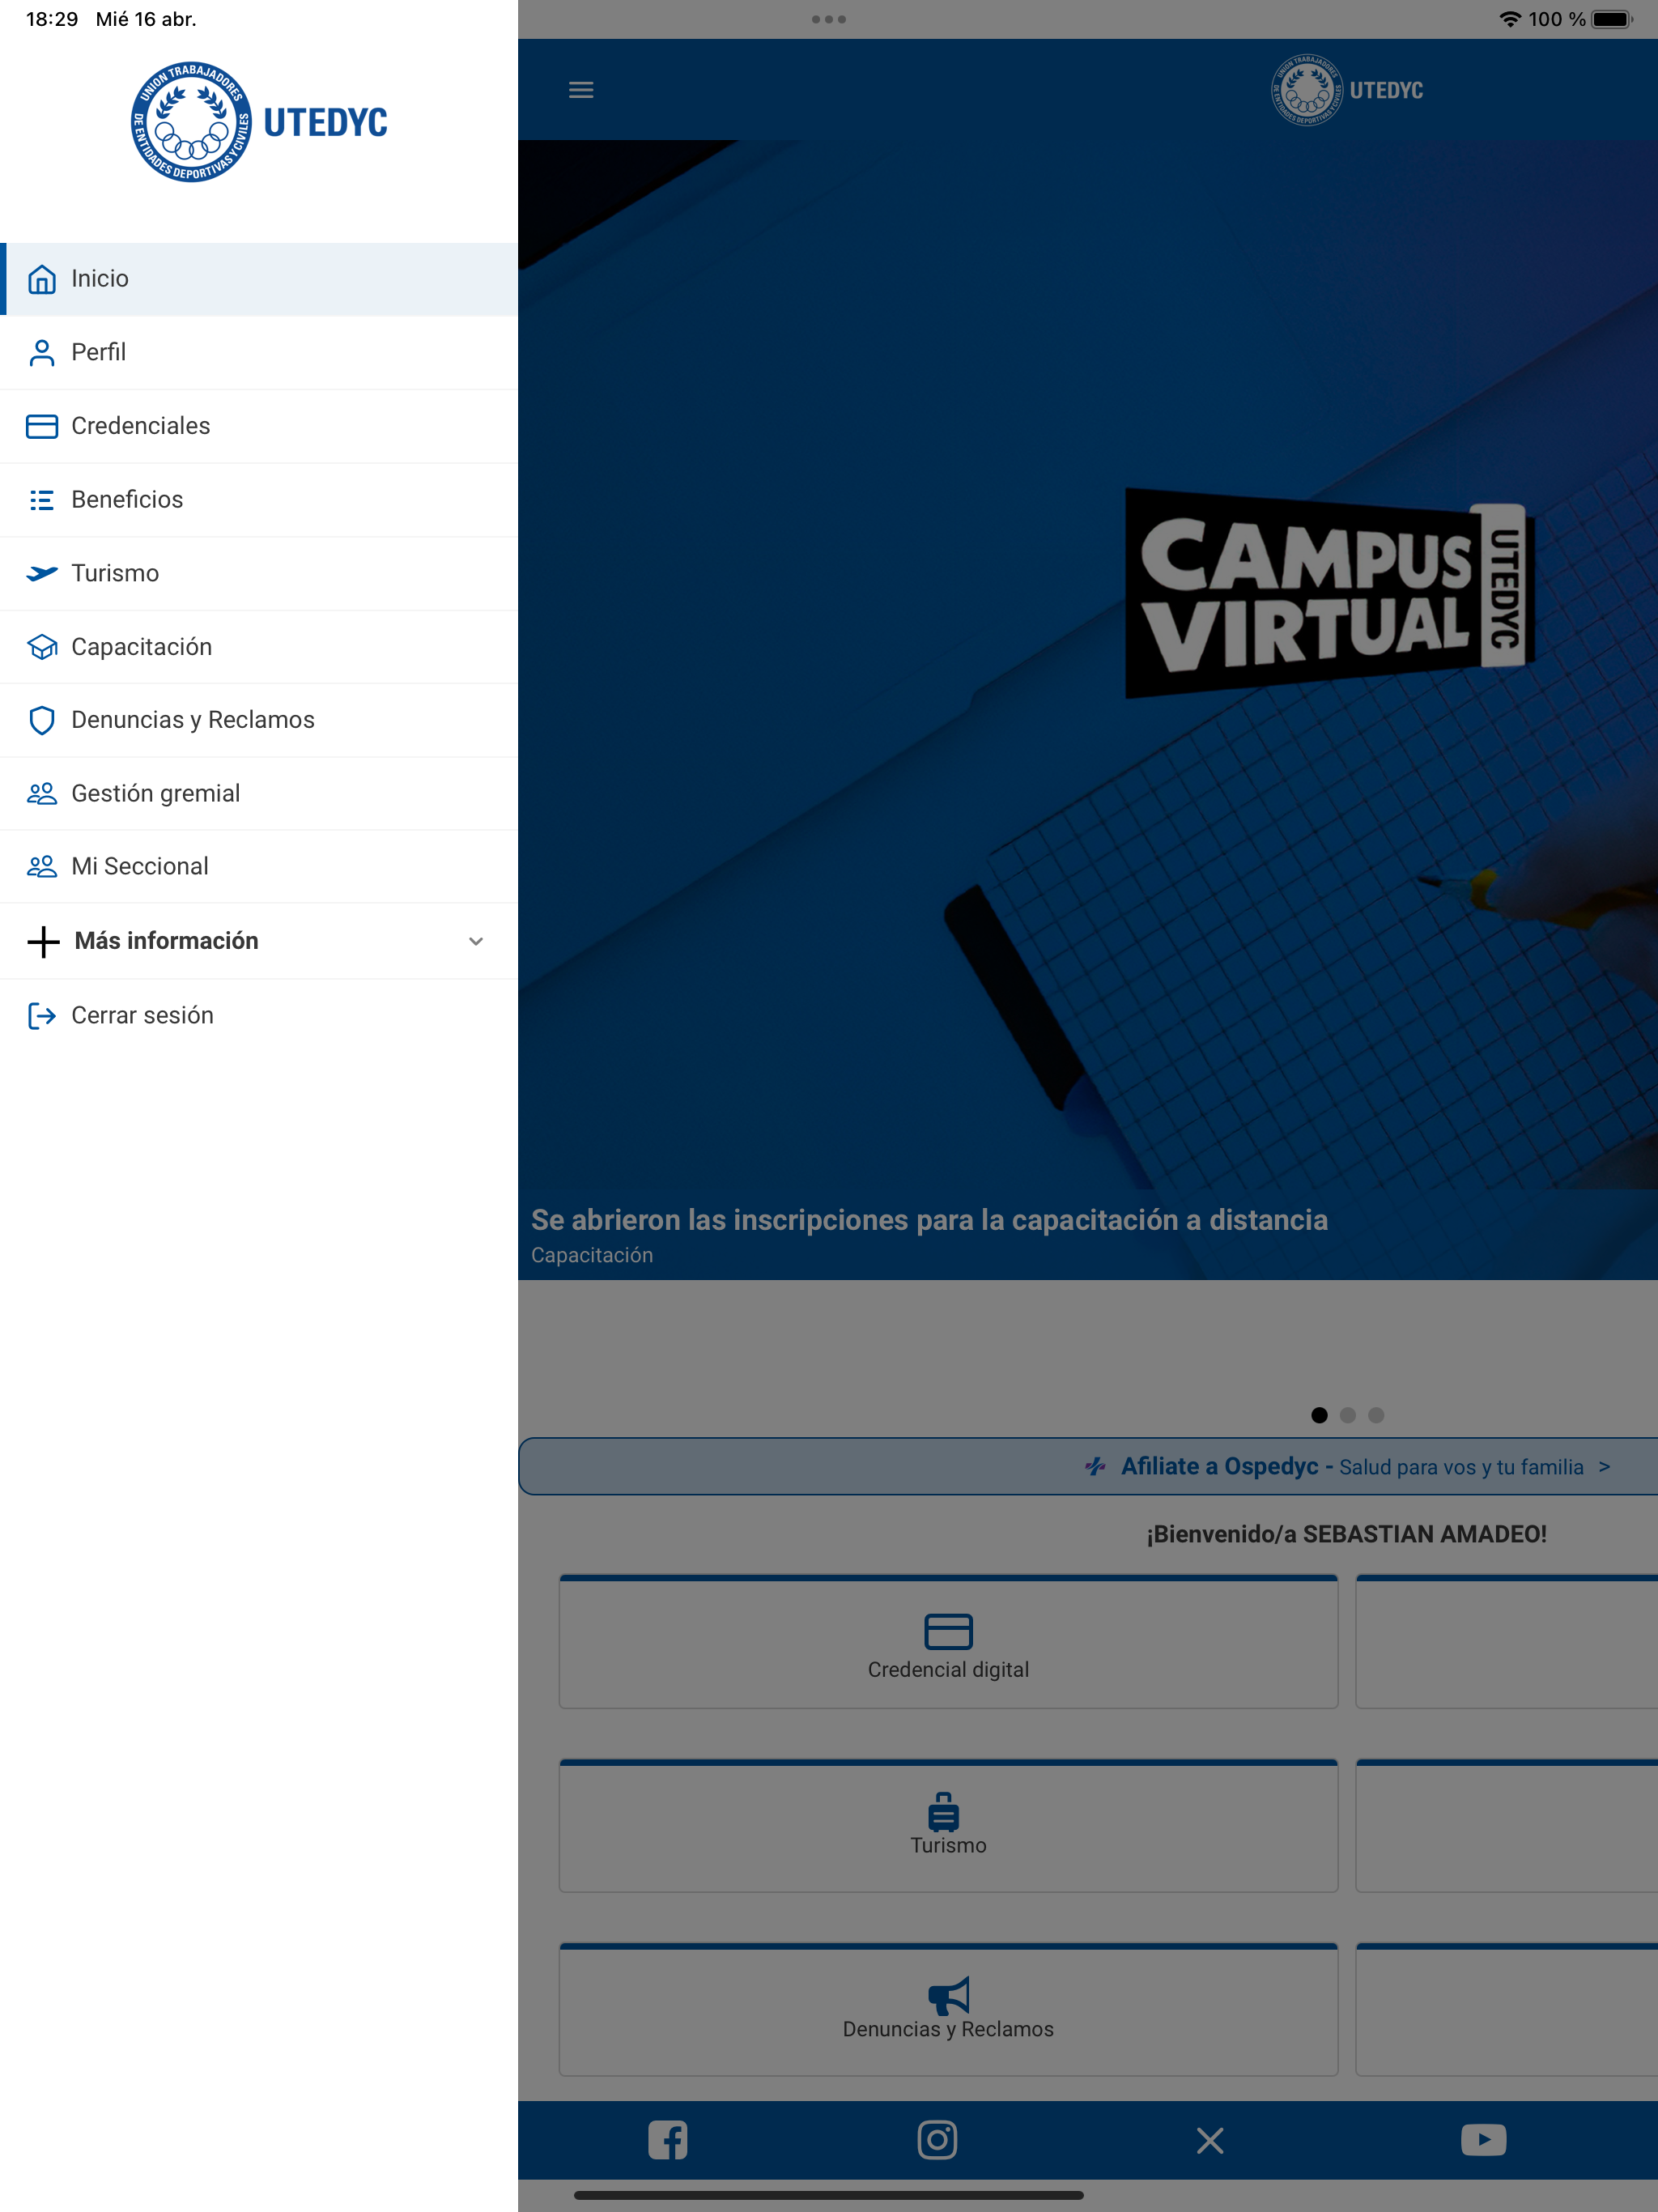Image resolution: width=1658 pixels, height=2212 pixels.
Task: Click the Inicio home icon
Action: pos(42,279)
